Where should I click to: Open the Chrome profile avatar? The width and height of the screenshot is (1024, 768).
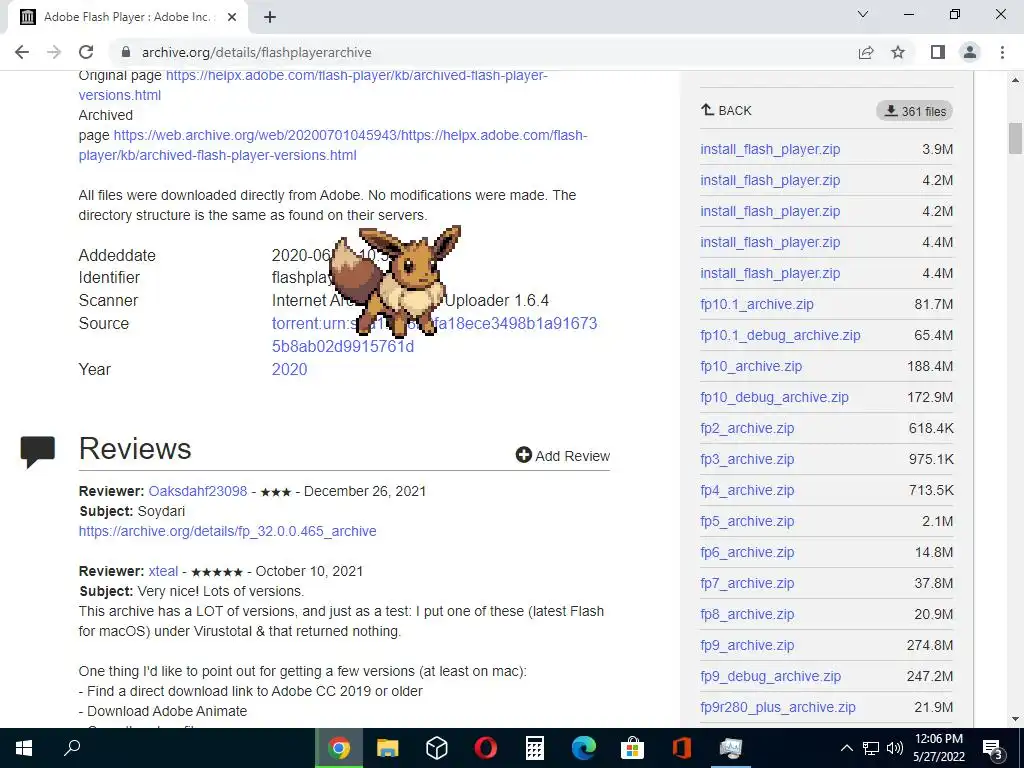(970, 52)
